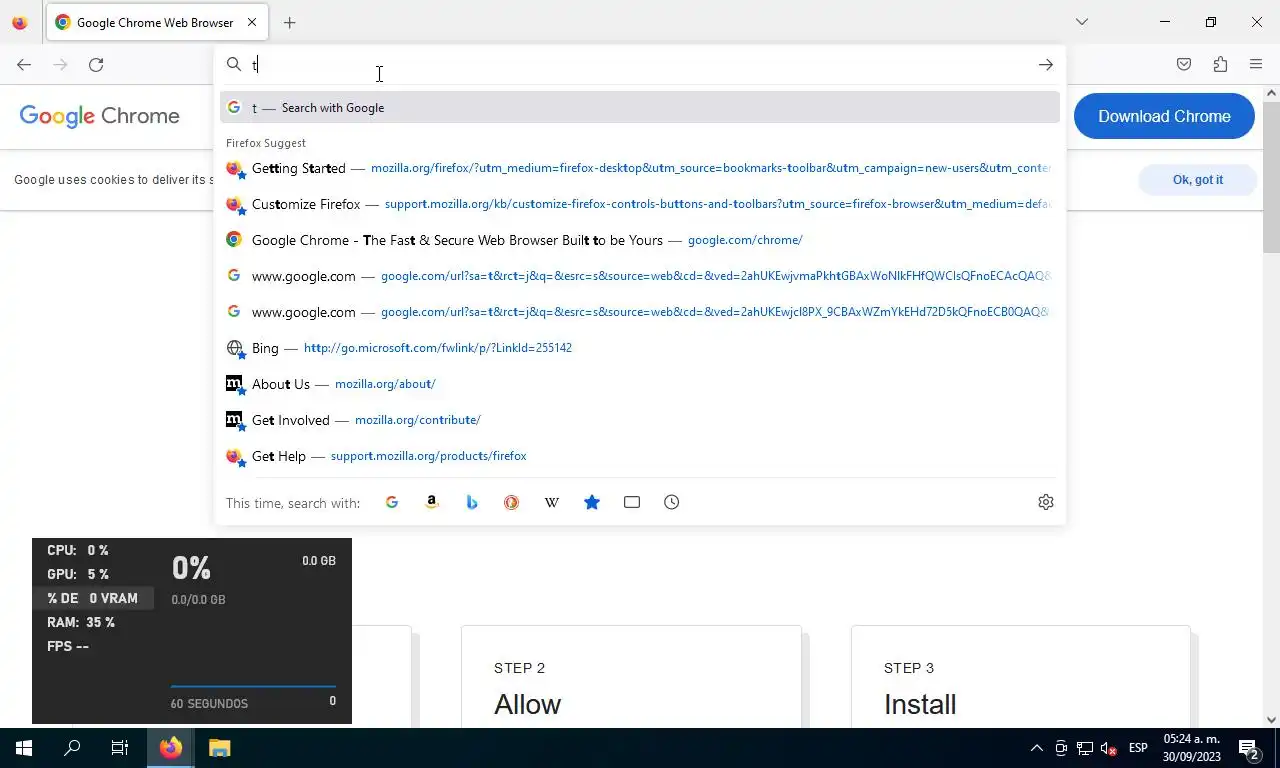Search open tabs using the tab icon
Viewport: 1280px width, 768px height.
(632, 502)
